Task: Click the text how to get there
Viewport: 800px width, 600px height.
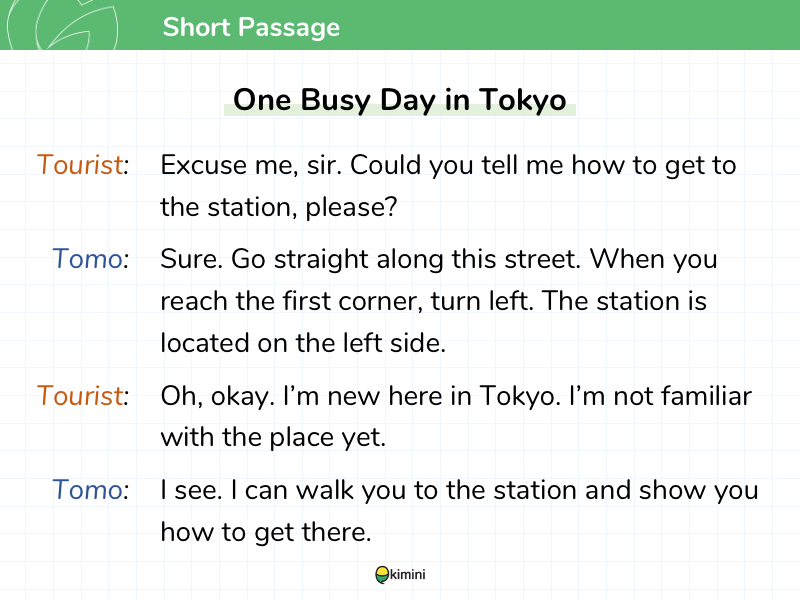Action: [266, 532]
